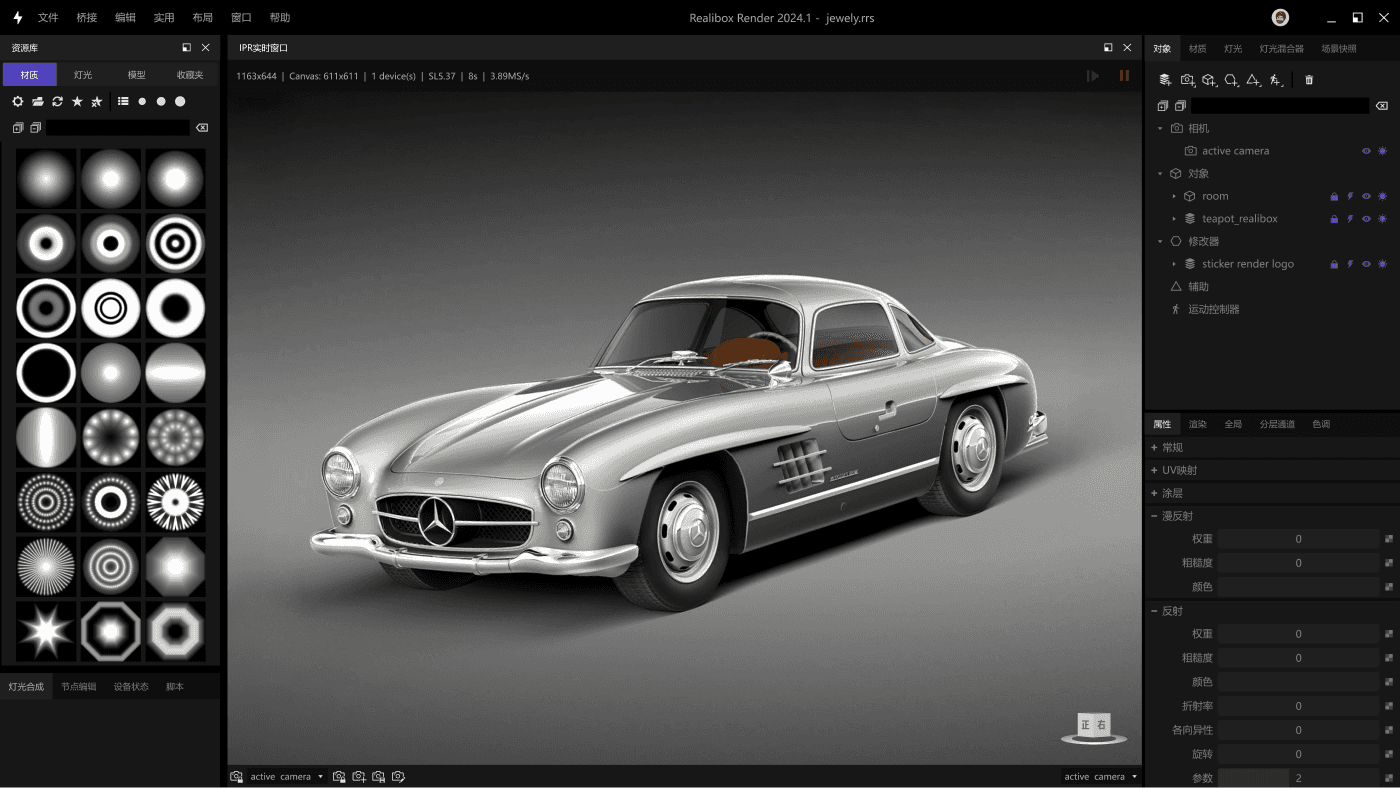This screenshot has height=788, width=1400.
Task: Switch to the 灯光 library tab
Action: pyautogui.click(x=83, y=75)
